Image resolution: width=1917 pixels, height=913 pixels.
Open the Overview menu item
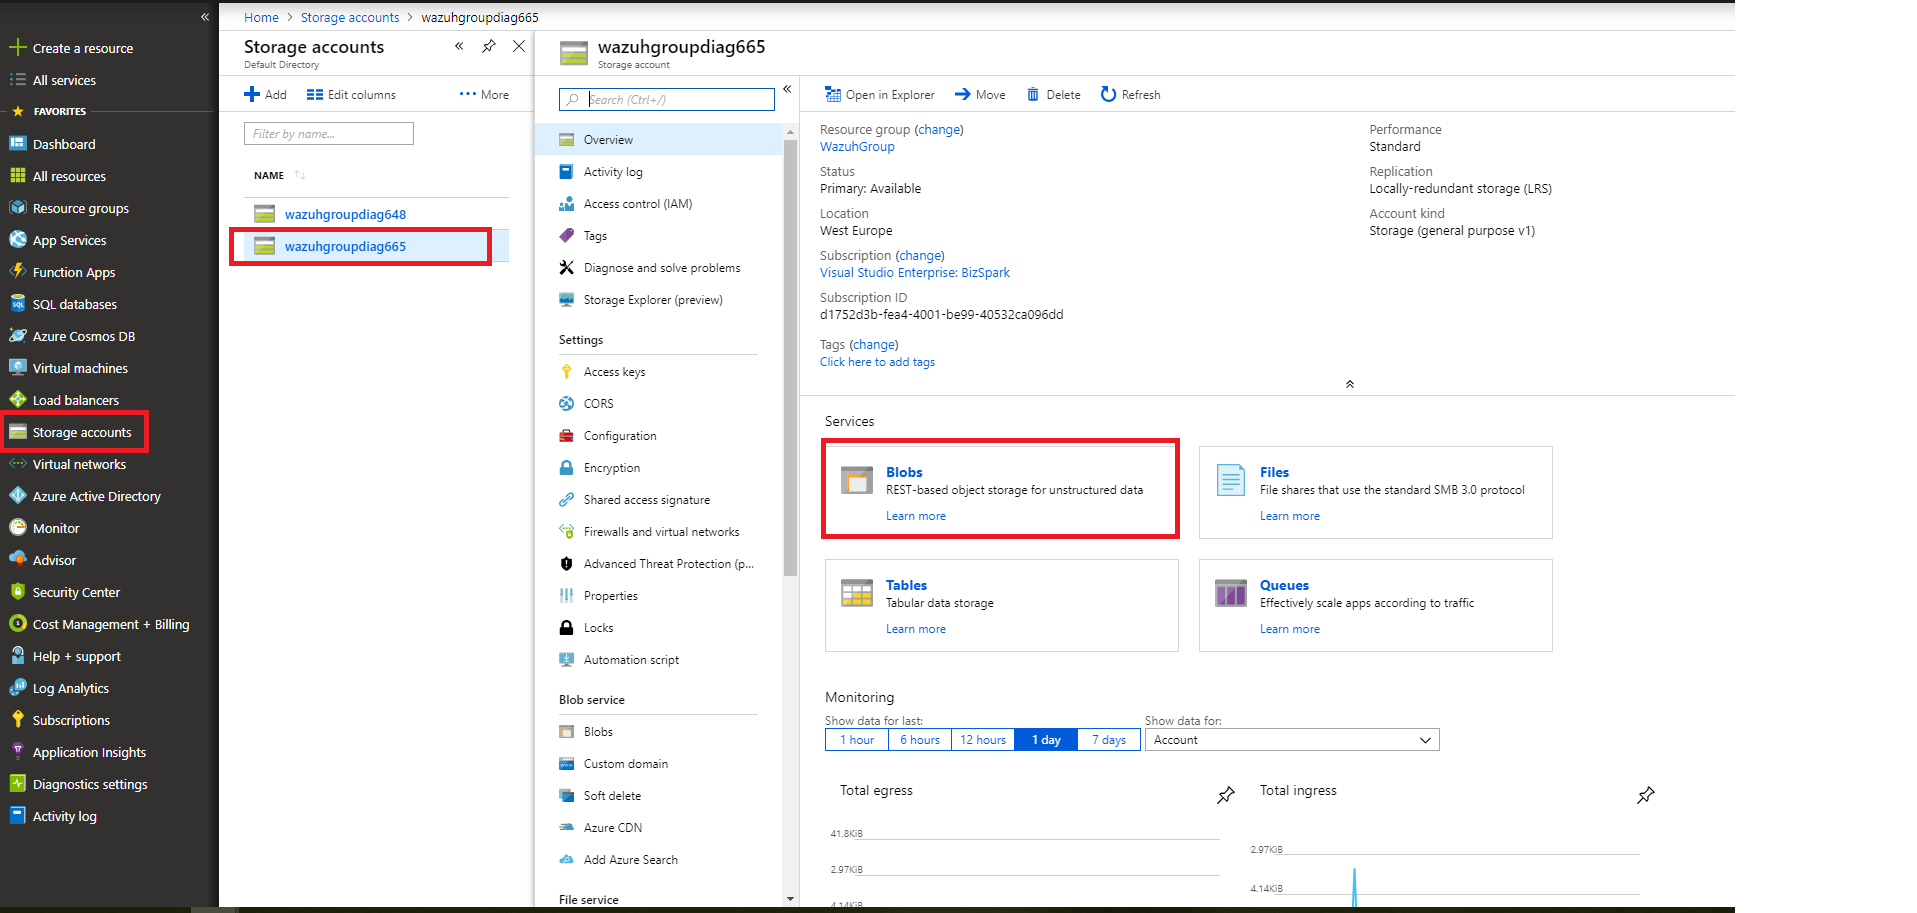658,140
